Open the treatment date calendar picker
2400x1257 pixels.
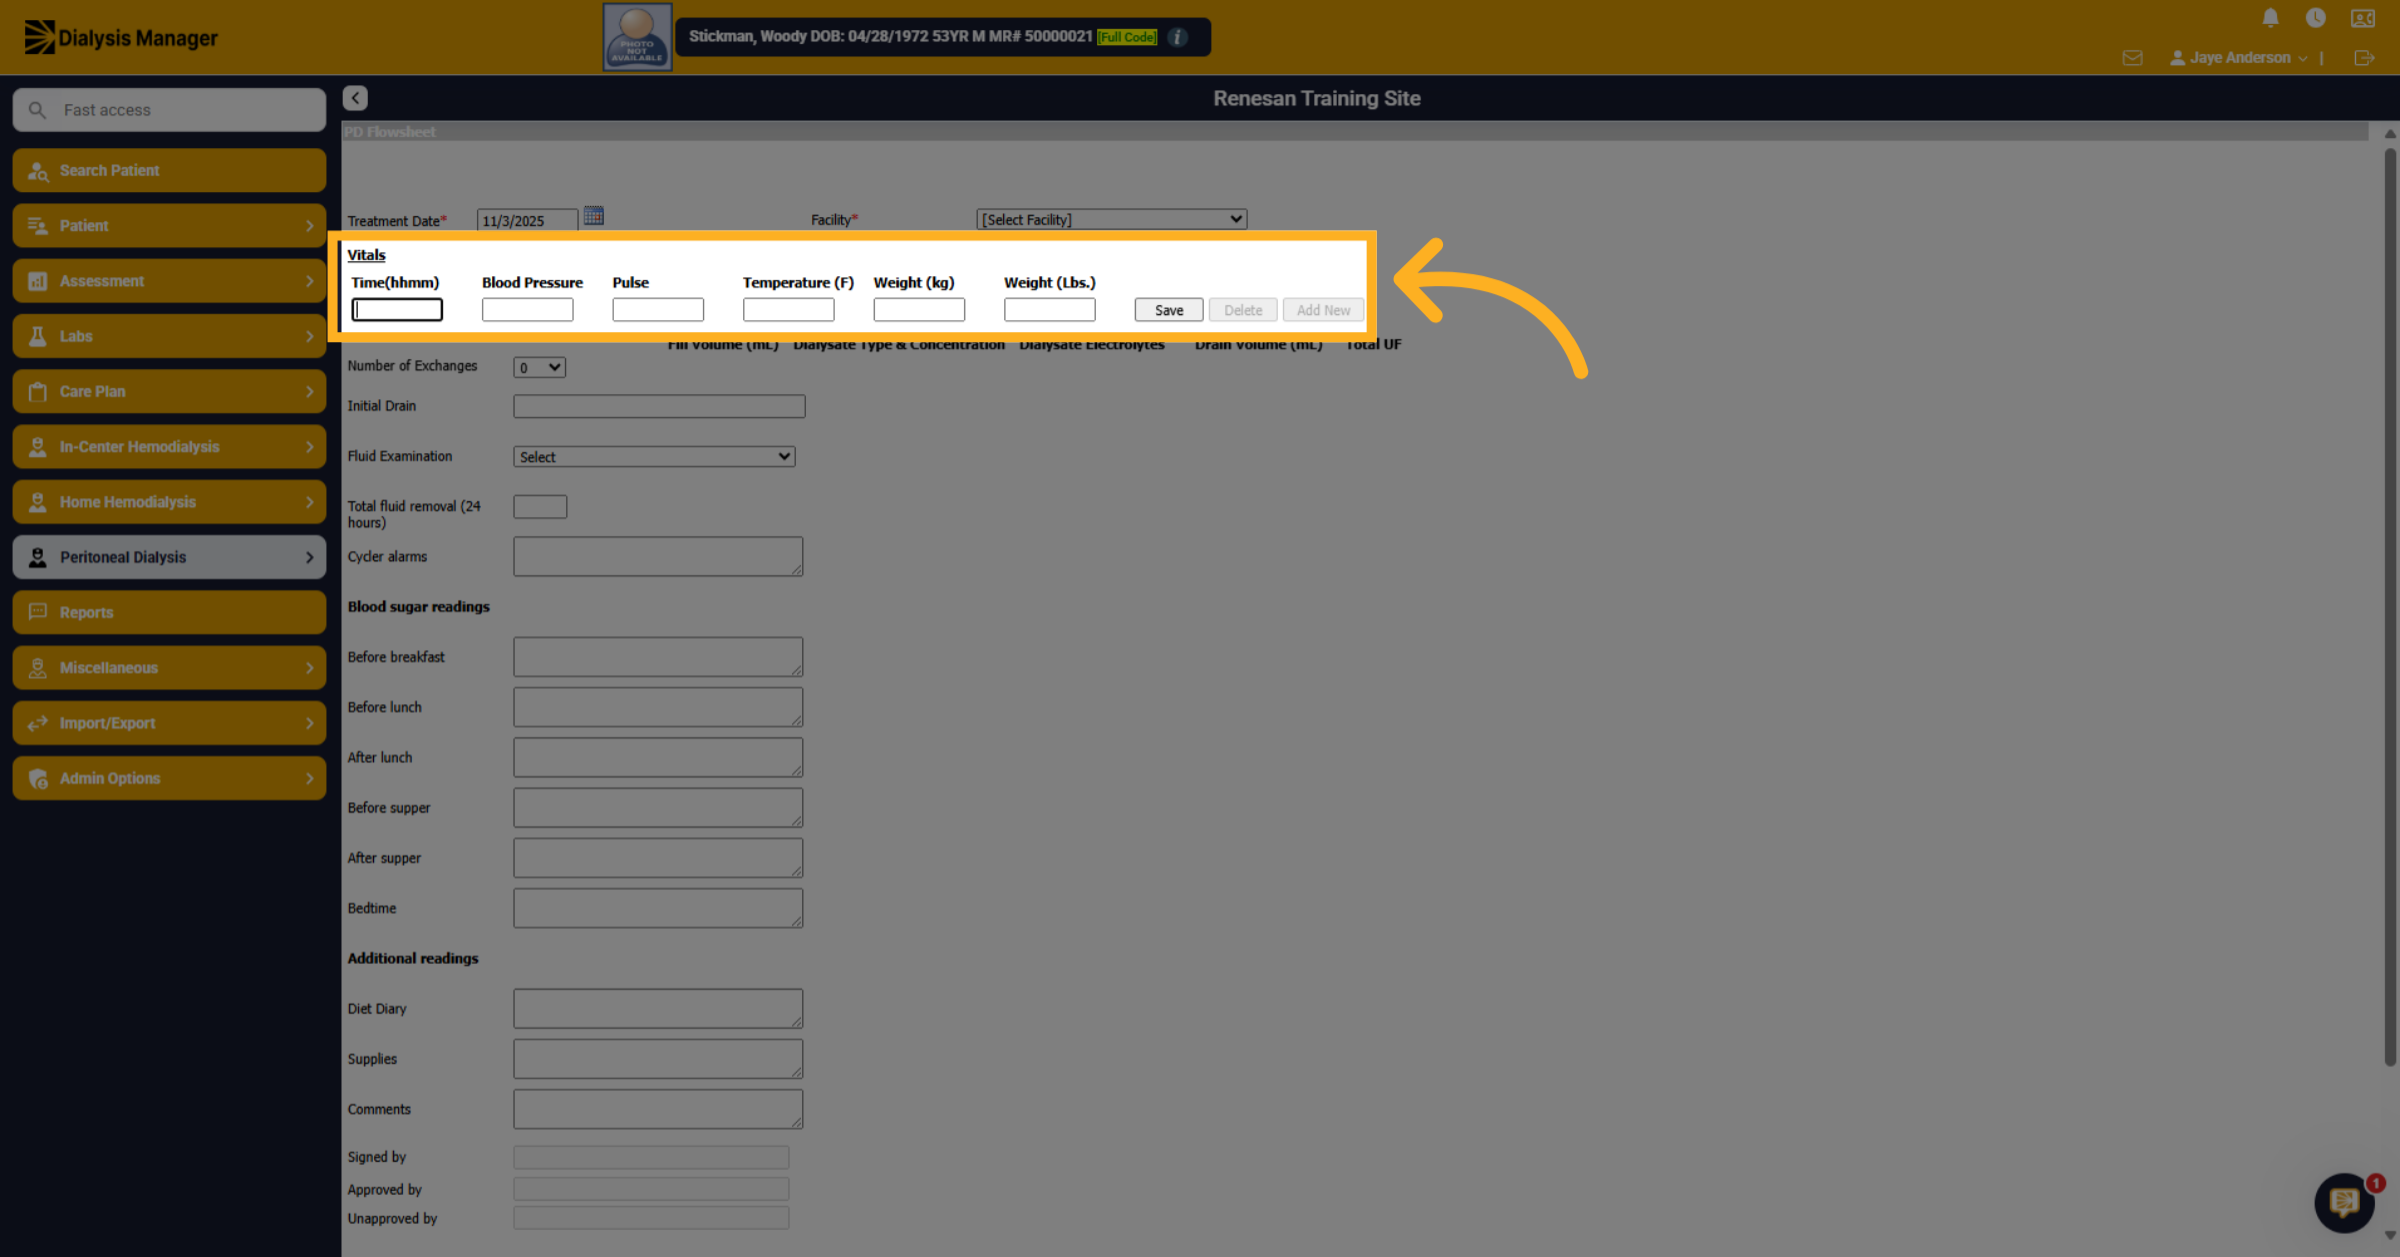click(593, 216)
